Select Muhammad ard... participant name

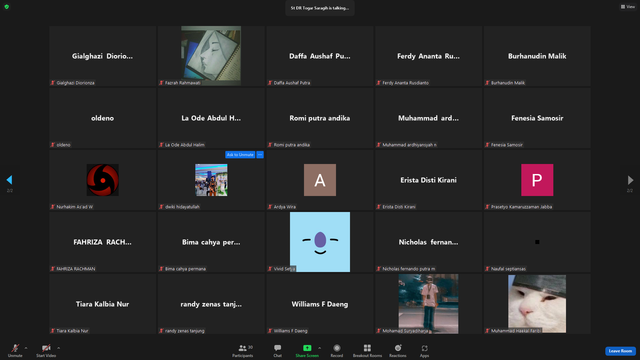coord(428,118)
